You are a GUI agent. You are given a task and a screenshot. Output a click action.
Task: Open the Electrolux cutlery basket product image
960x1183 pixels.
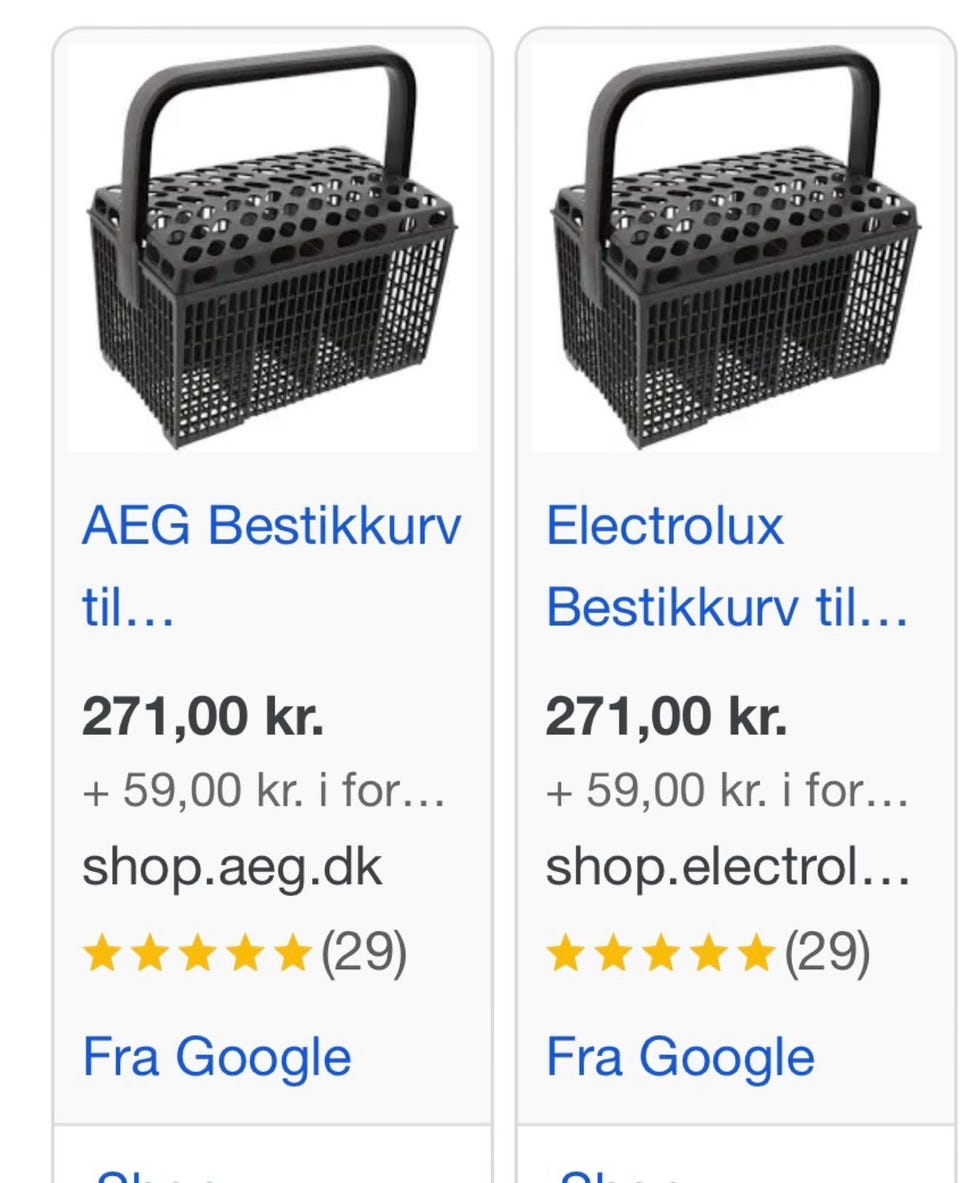[x=735, y=247]
